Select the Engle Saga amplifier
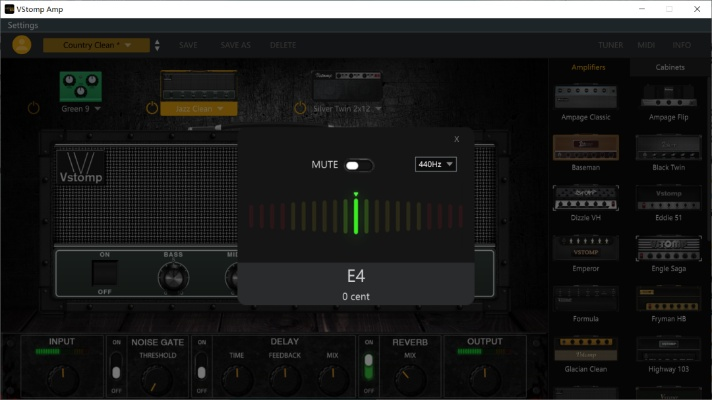This screenshot has width=712, height=400. (669, 247)
